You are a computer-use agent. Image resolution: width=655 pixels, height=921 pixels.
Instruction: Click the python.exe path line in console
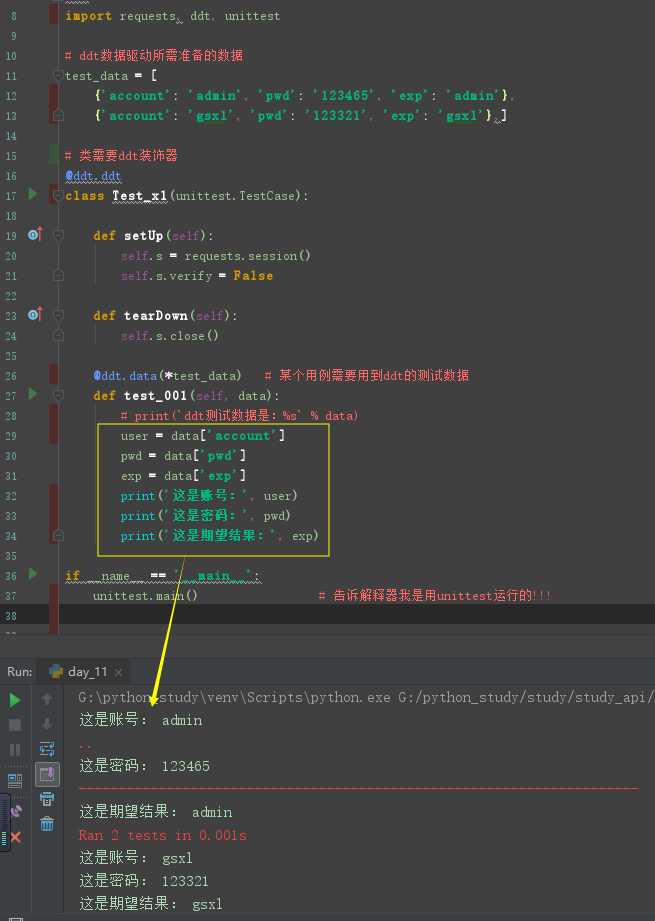point(366,697)
